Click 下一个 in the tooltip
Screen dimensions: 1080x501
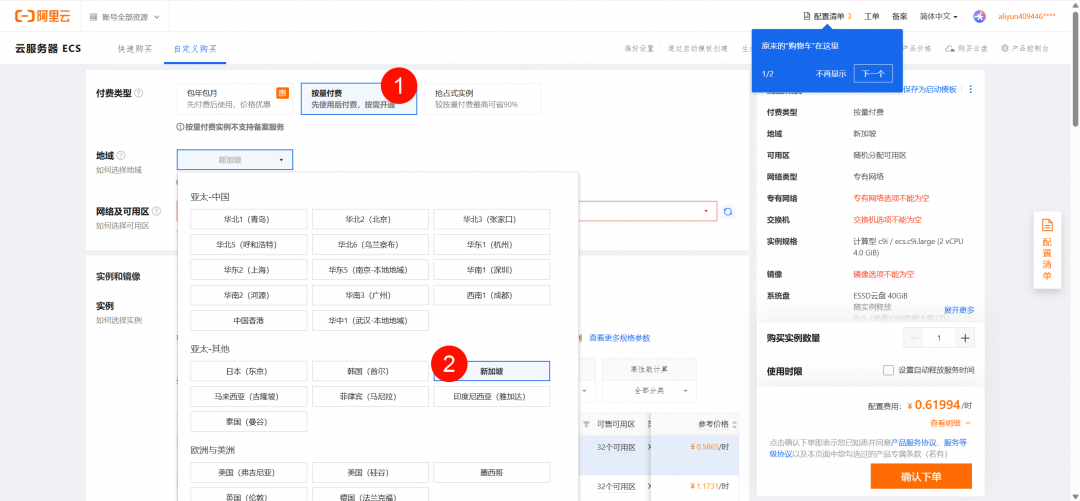pos(873,74)
